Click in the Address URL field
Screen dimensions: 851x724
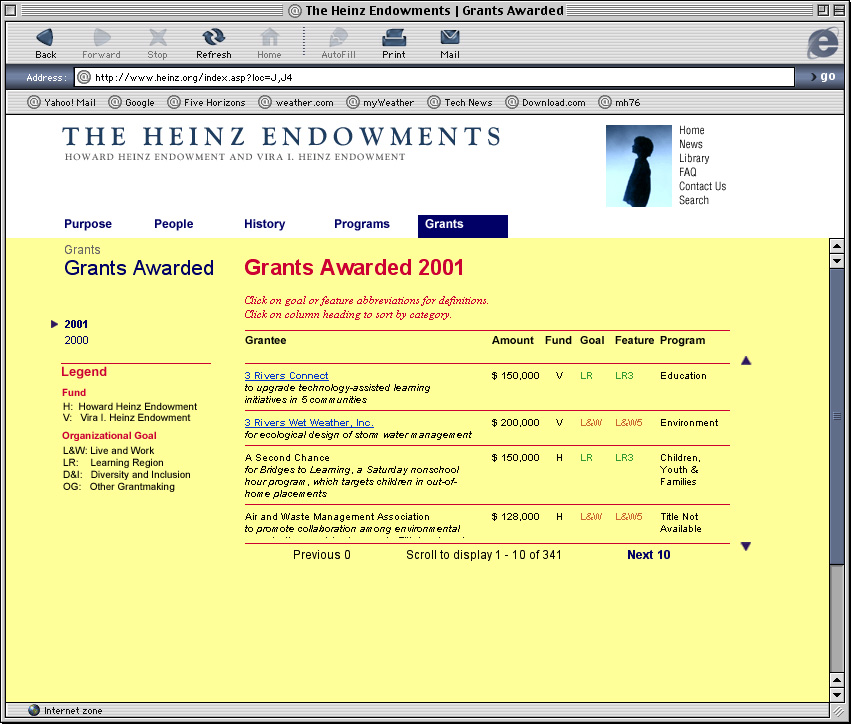(440, 77)
